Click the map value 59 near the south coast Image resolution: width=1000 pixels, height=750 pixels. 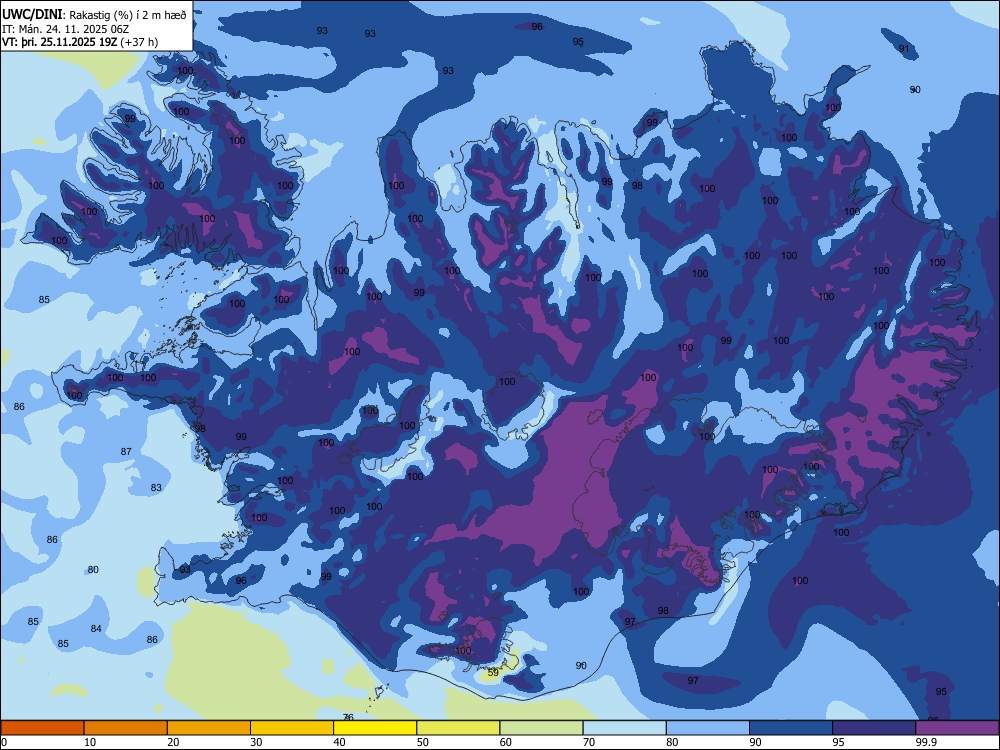pos(493,672)
